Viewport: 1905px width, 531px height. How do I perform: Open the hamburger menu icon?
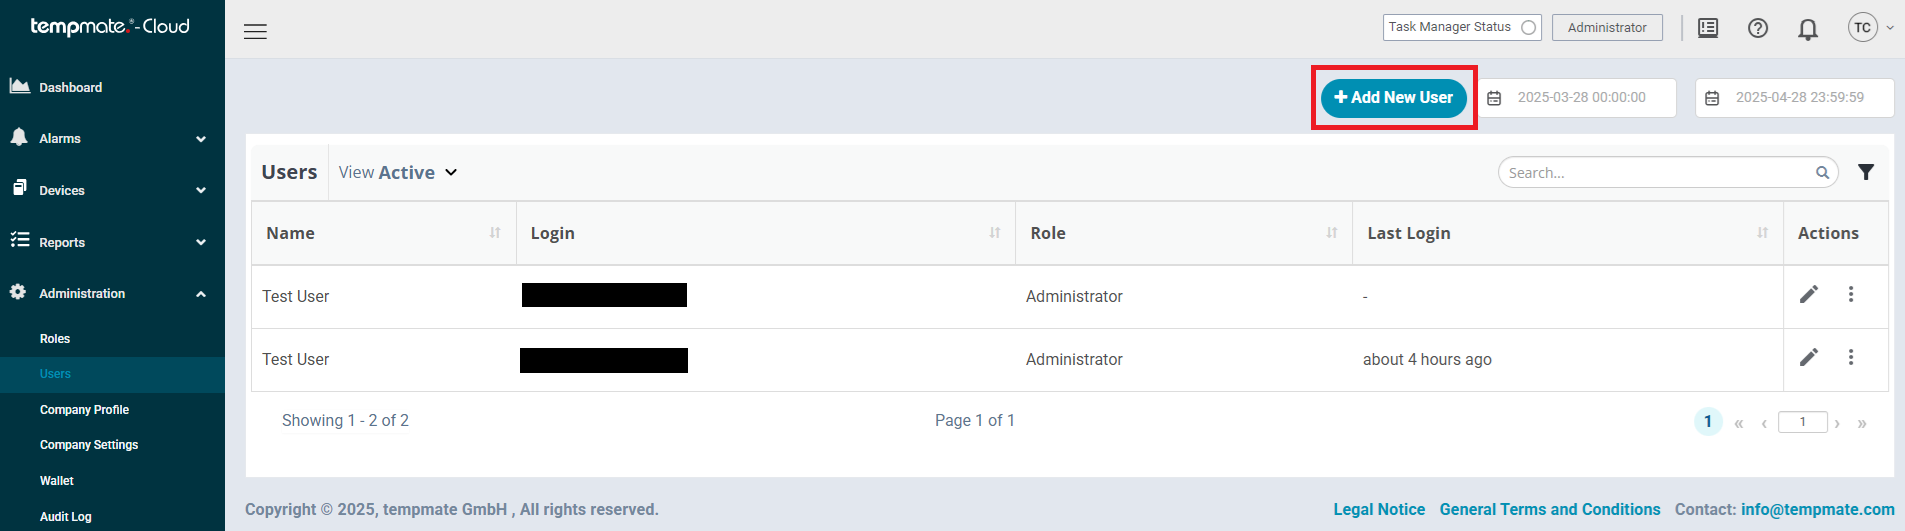[x=255, y=31]
